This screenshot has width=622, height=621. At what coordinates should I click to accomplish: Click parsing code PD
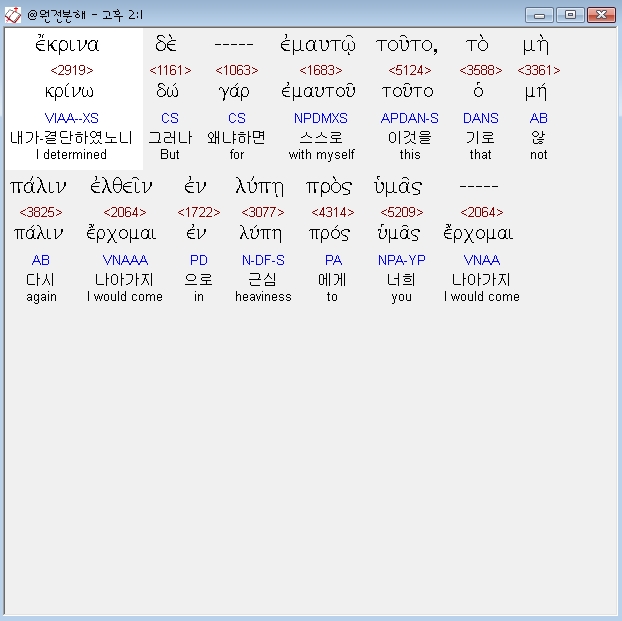[x=199, y=260]
